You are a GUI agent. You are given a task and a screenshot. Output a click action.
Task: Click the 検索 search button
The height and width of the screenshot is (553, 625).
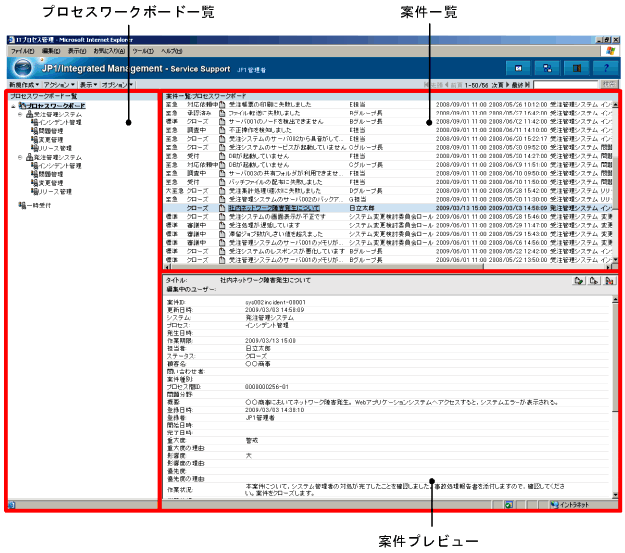click(x=609, y=85)
